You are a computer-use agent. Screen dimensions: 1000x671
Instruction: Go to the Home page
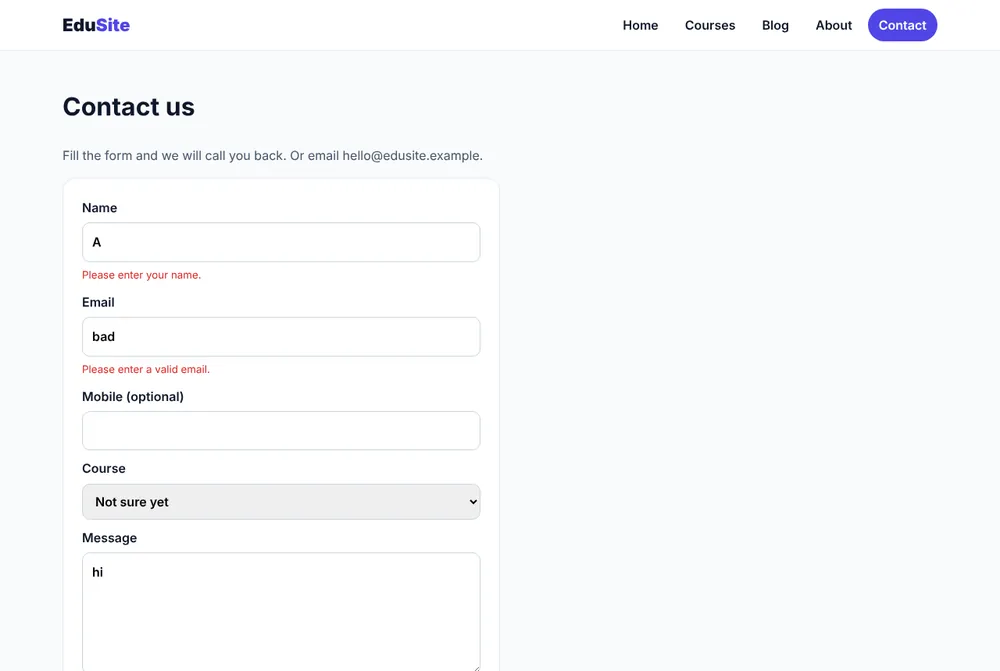(640, 25)
